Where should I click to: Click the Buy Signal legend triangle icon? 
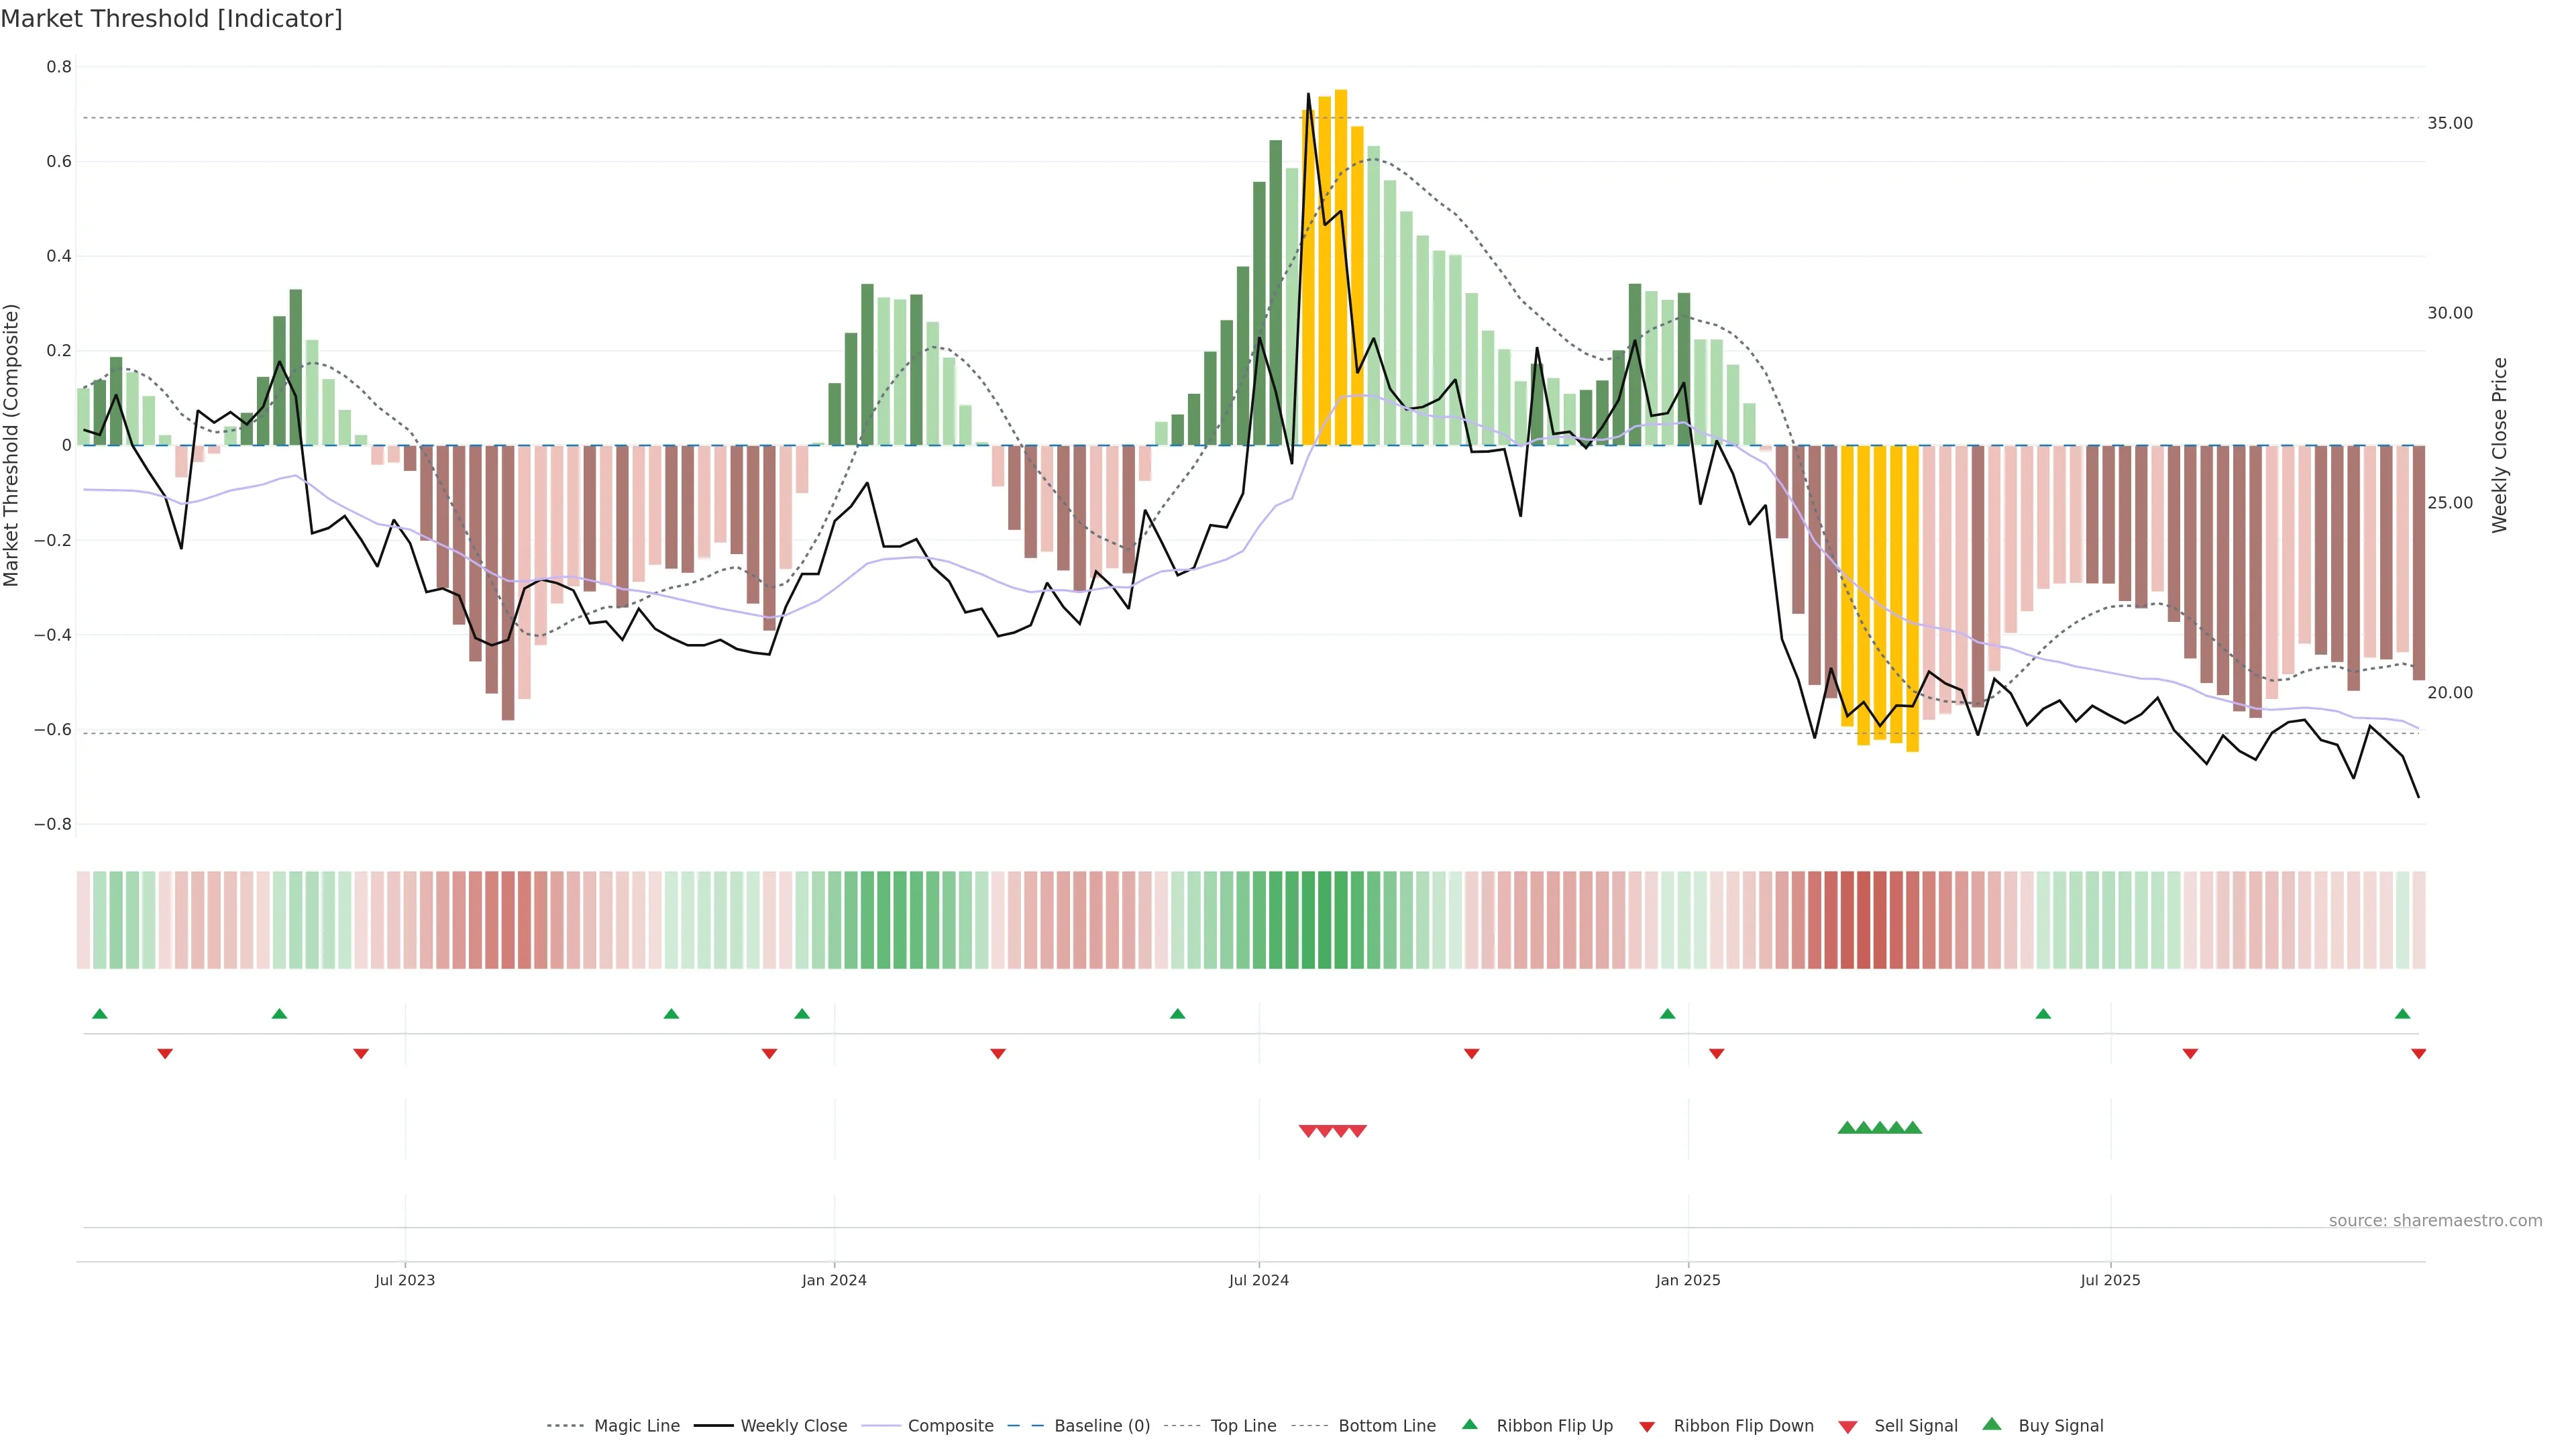(x=1992, y=1424)
